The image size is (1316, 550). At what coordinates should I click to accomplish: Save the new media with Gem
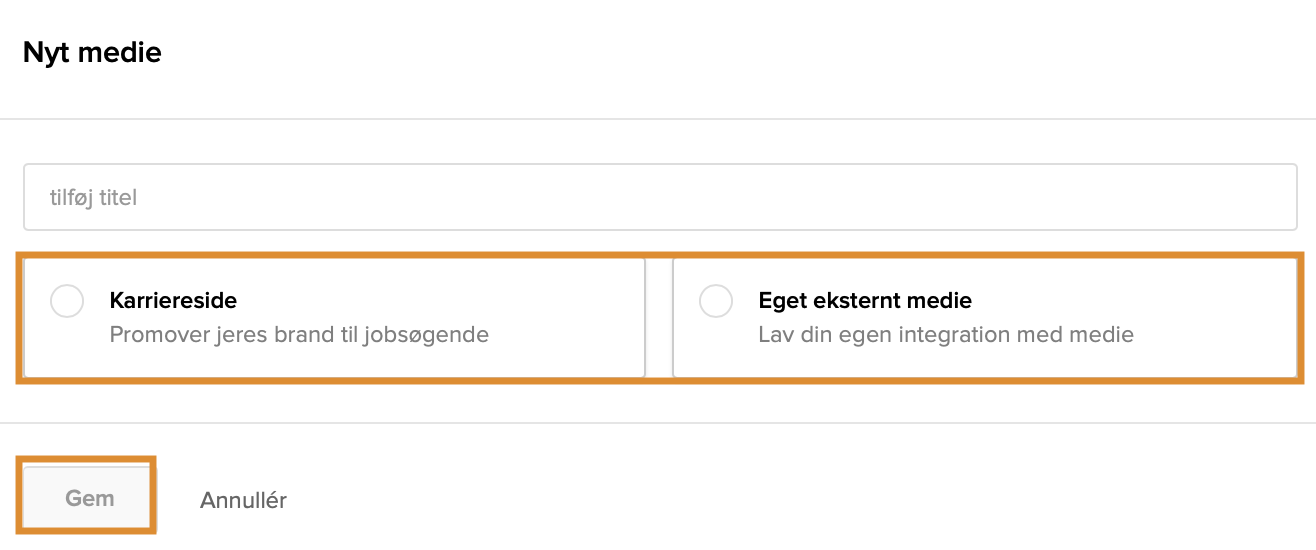pos(89,498)
